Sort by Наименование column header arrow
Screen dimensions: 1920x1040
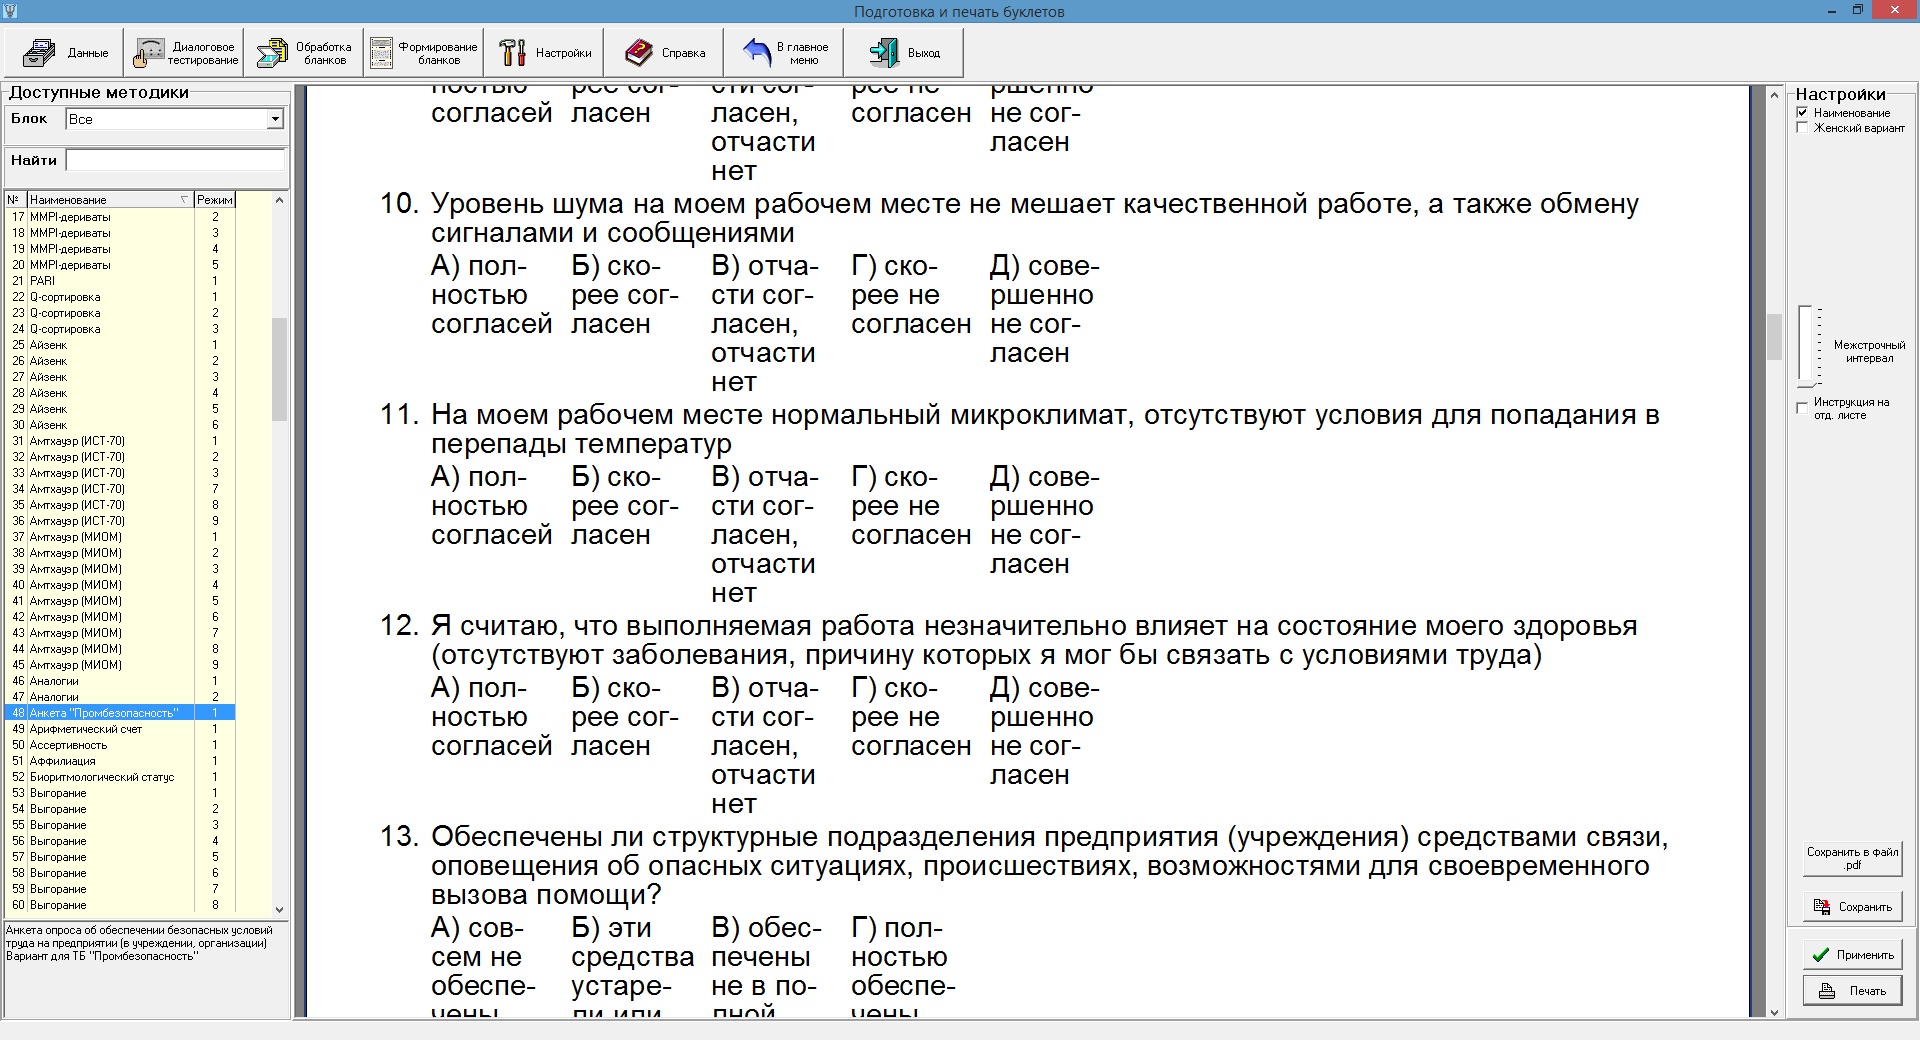[x=184, y=200]
